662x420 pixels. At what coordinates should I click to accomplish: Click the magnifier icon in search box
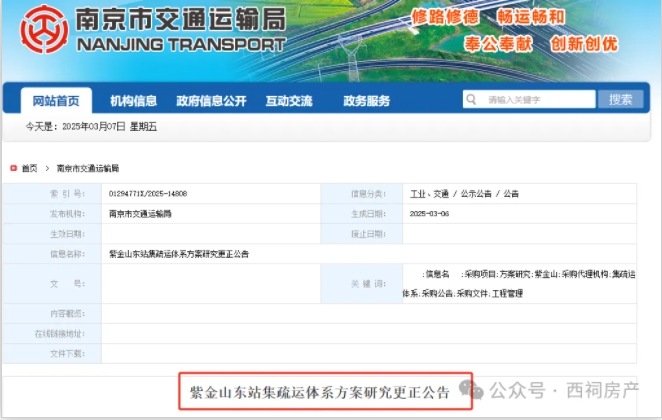point(474,100)
